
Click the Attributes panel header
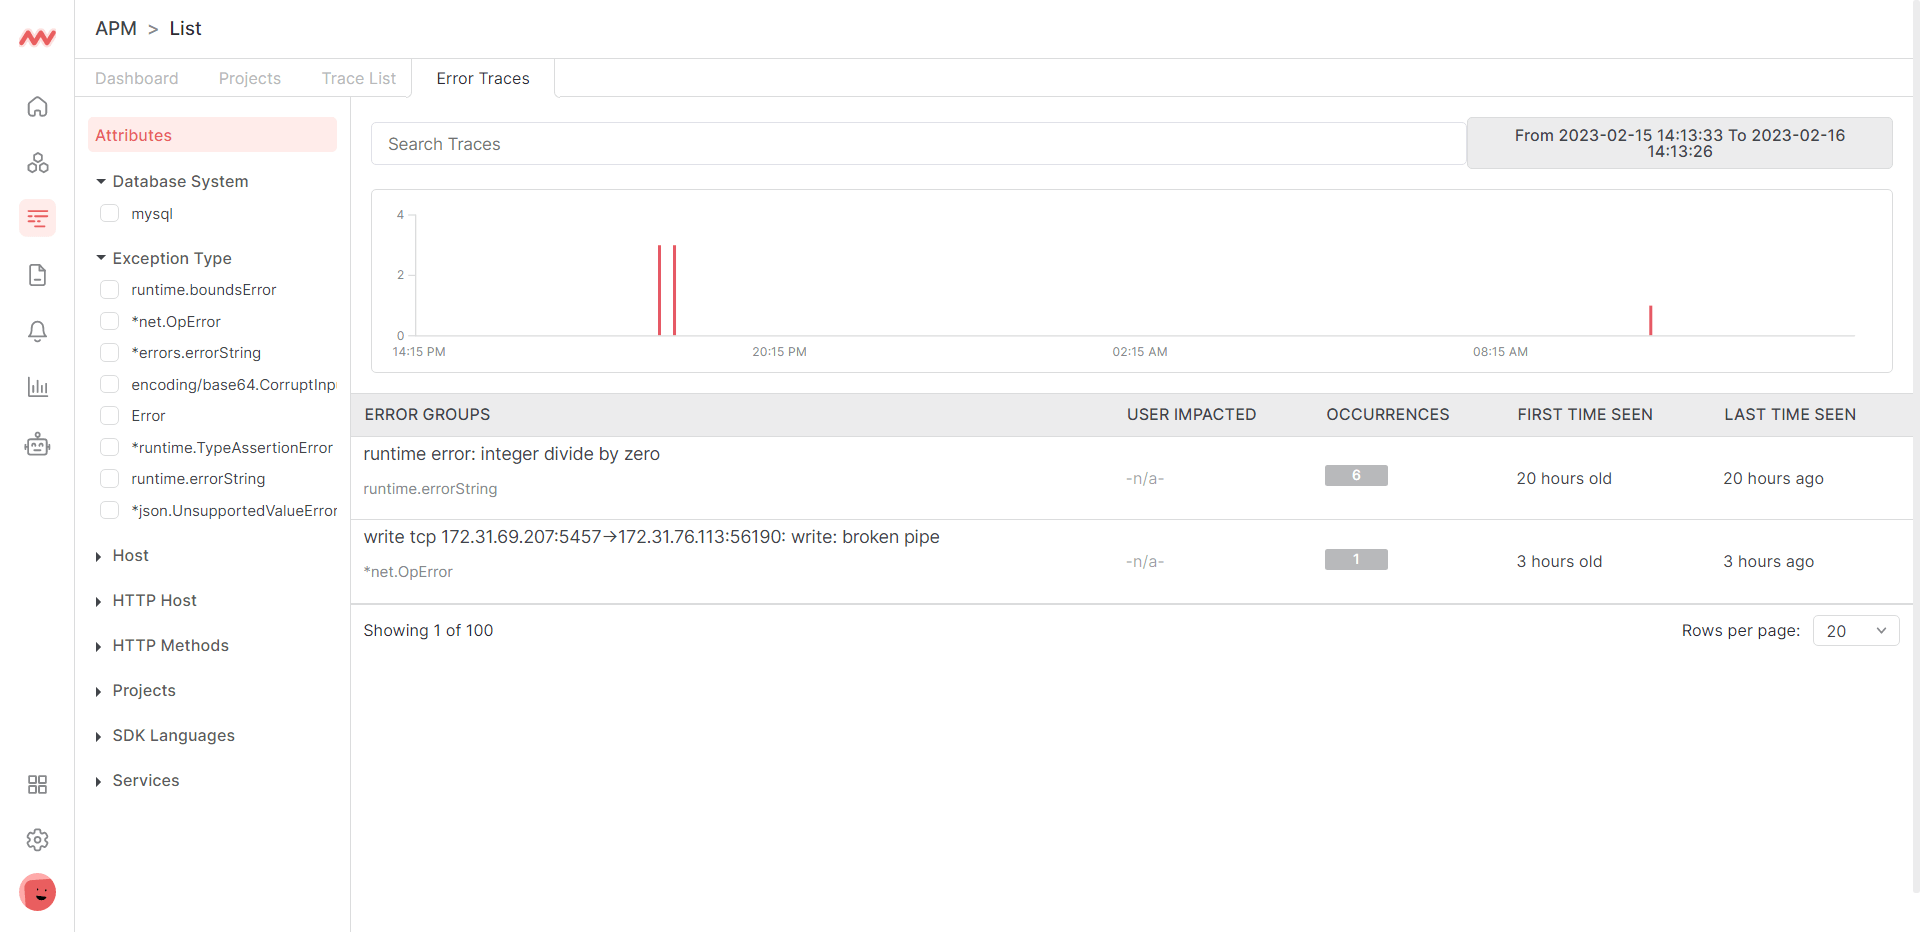[212, 135]
